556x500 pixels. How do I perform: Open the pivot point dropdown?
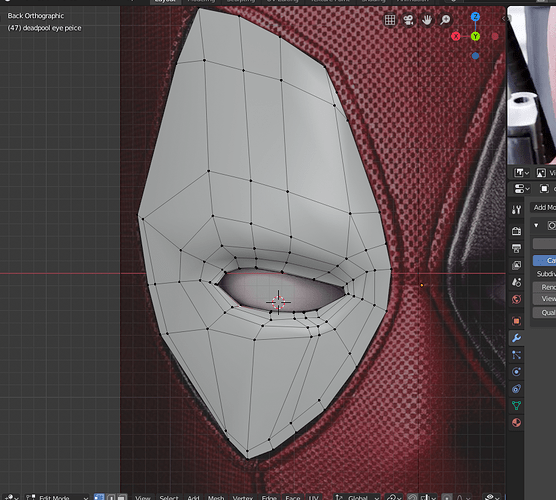395,497
